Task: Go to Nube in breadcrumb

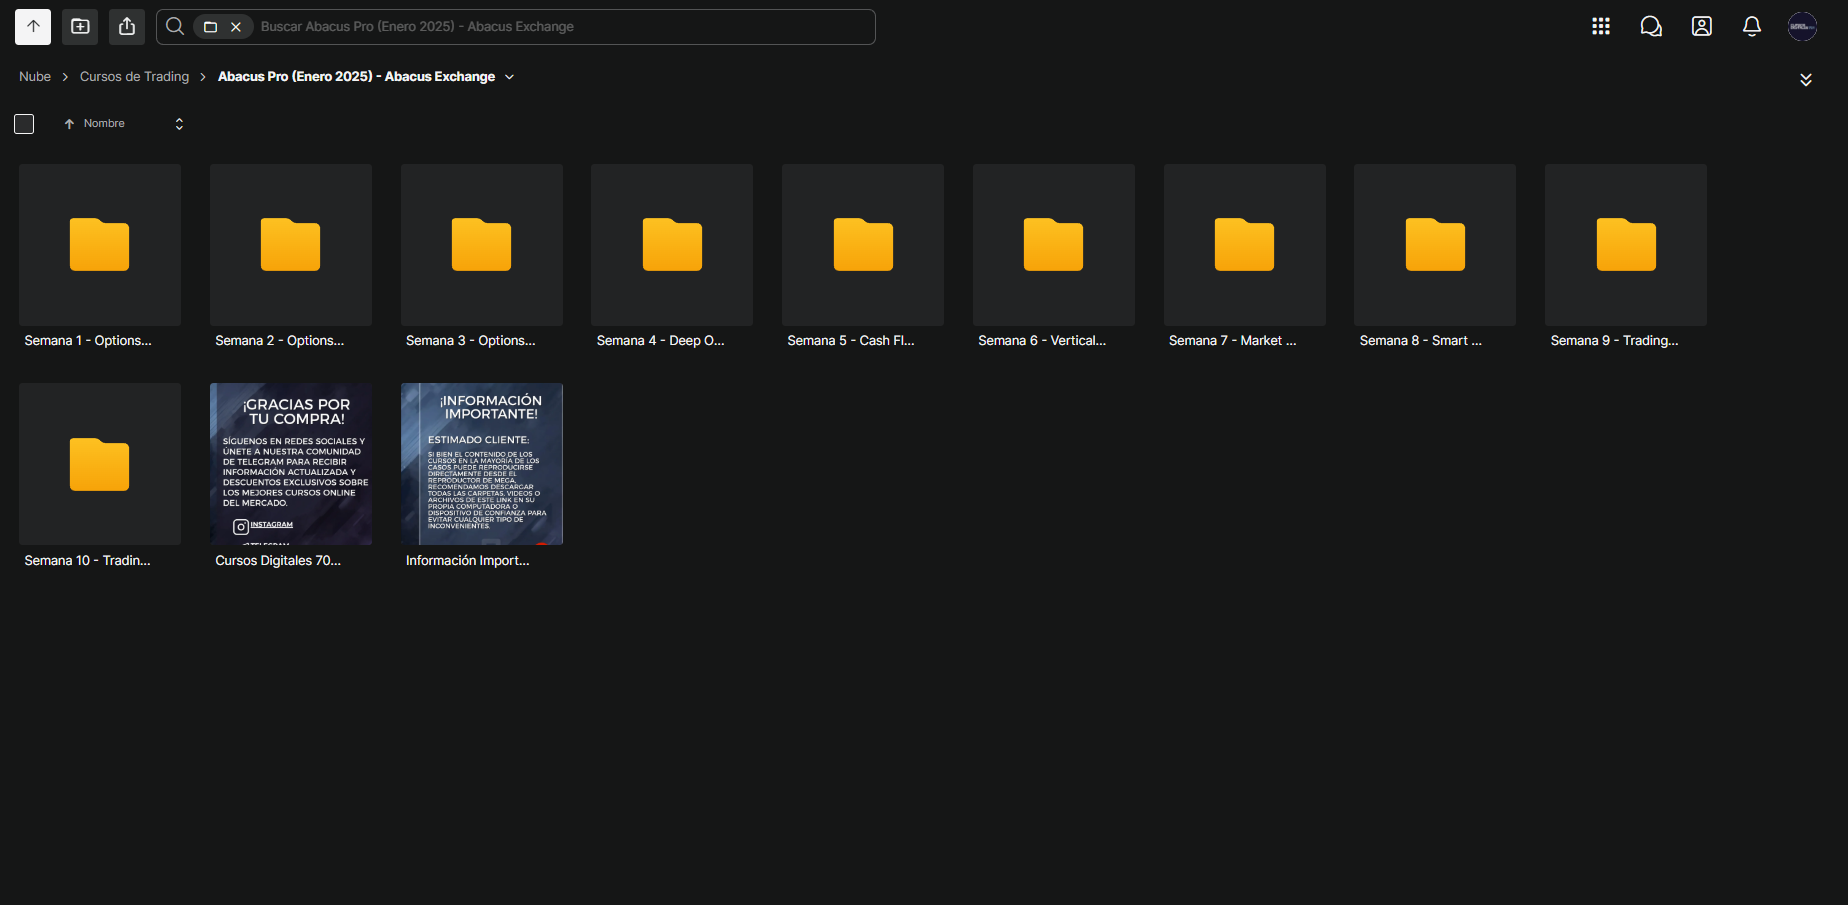Action: (x=35, y=77)
